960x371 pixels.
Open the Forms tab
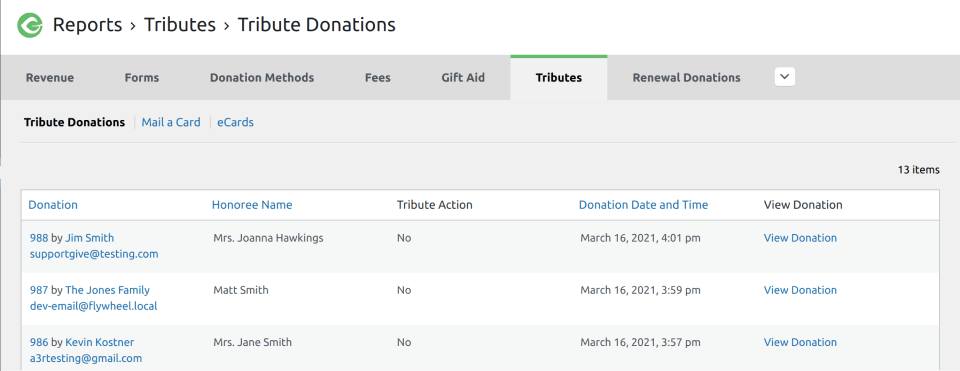point(141,78)
